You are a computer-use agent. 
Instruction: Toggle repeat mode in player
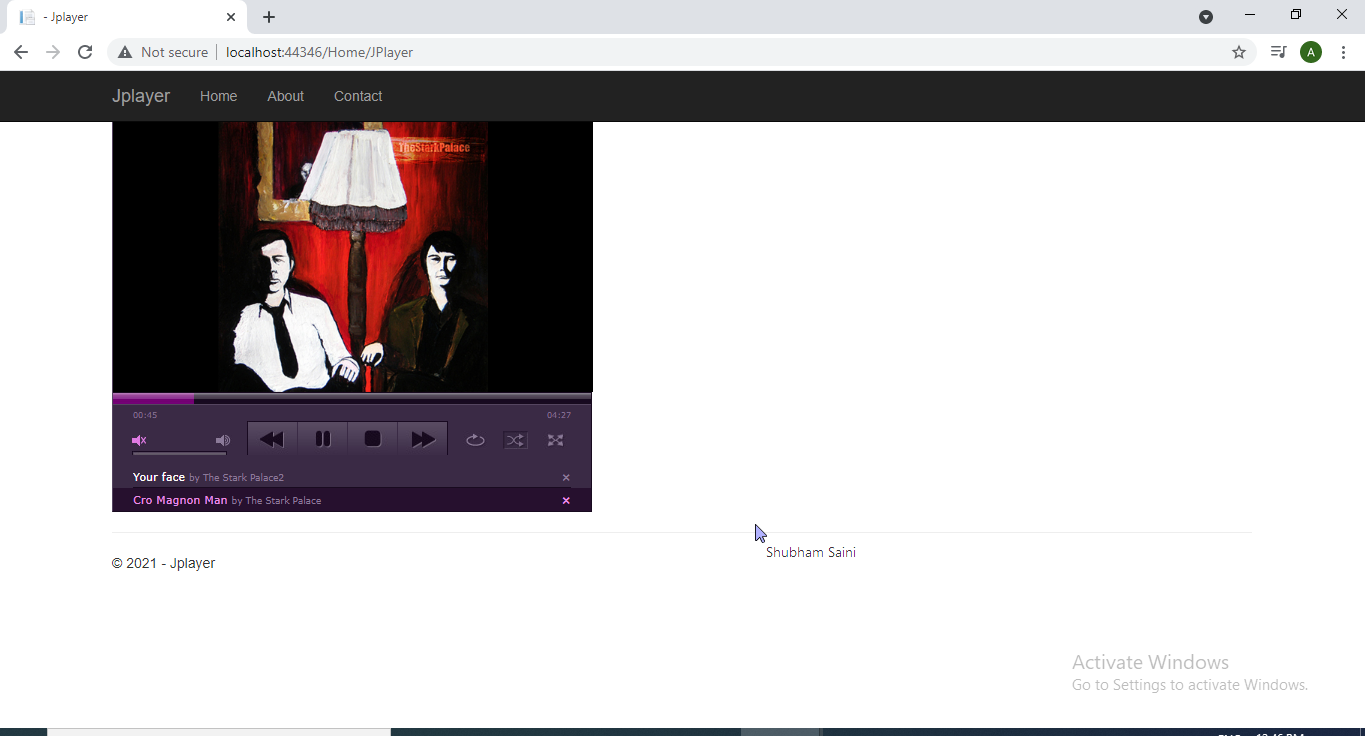475,440
